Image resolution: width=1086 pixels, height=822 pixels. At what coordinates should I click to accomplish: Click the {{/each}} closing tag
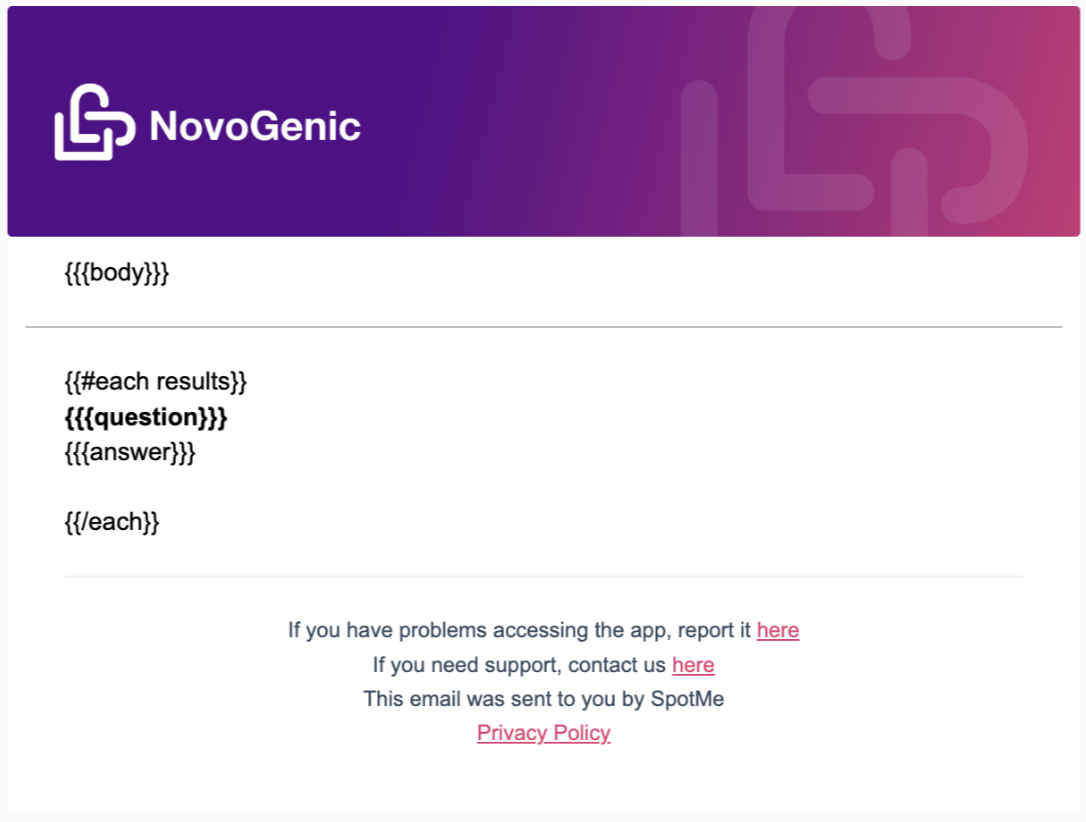tap(112, 521)
